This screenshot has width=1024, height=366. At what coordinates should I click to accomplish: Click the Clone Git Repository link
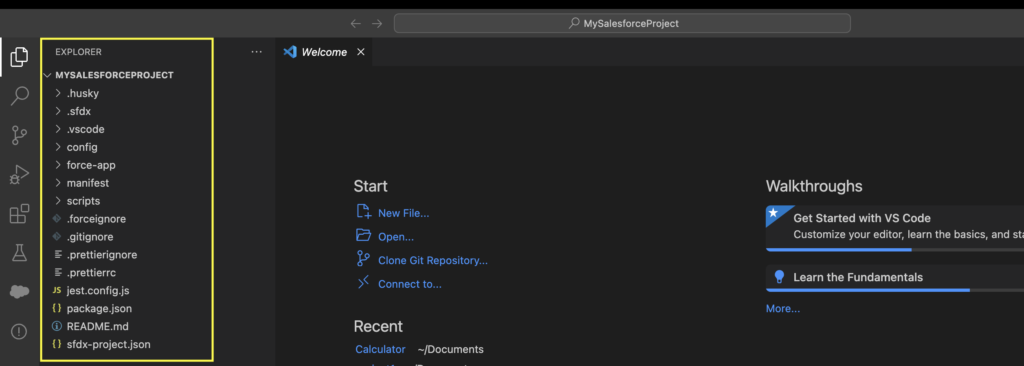point(432,261)
